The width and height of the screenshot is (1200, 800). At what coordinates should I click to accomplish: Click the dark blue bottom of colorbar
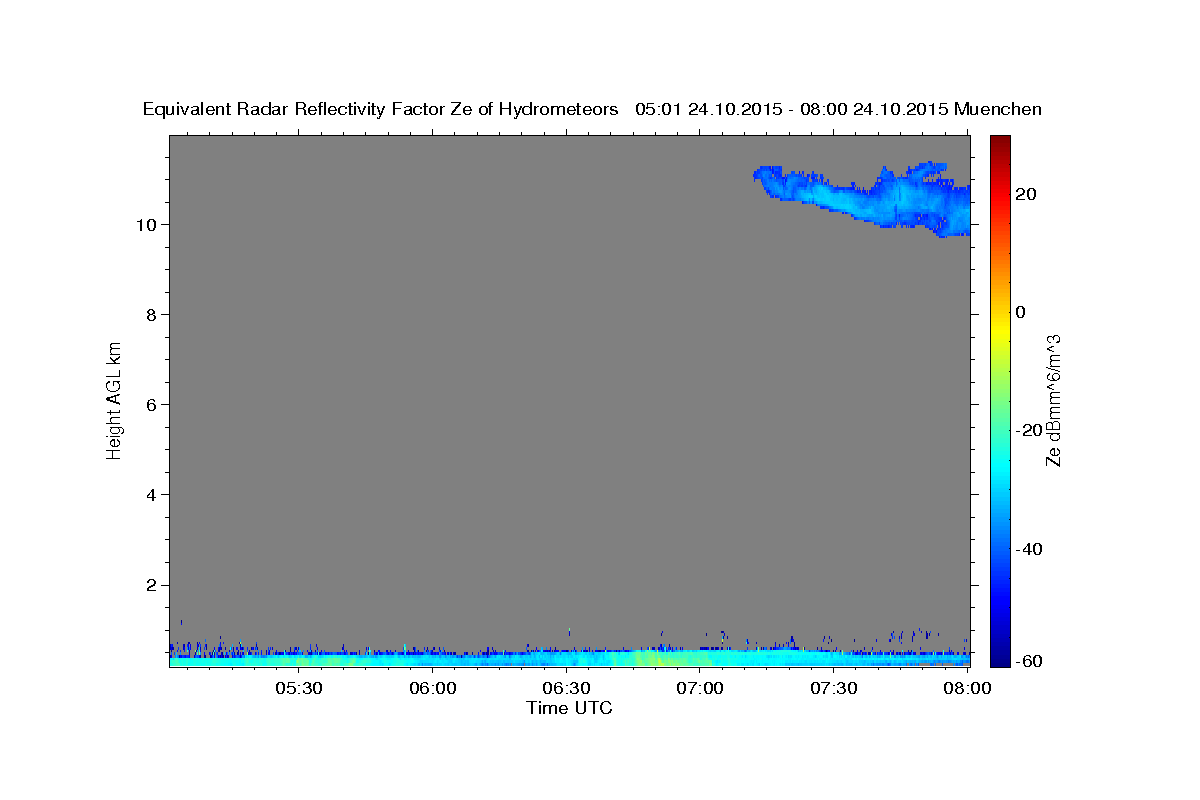click(x=1000, y=655)
